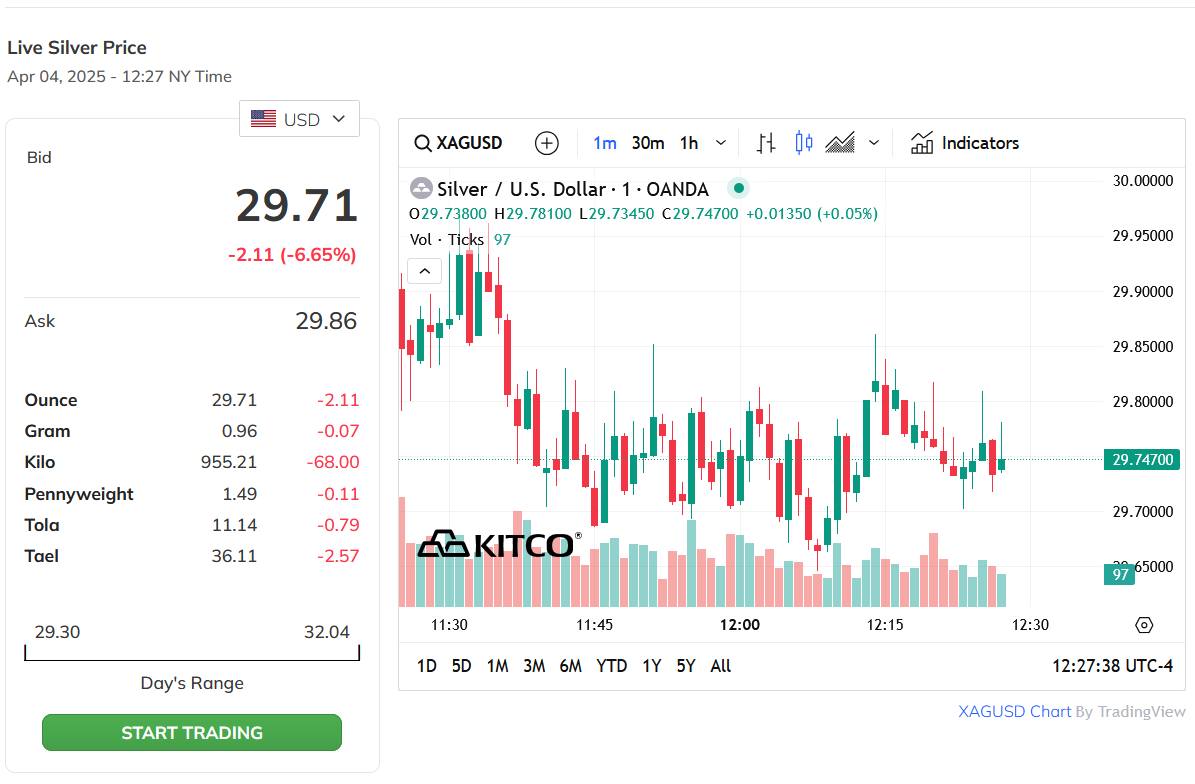The height and width of the screenshot is (784, 1195).
Task: Click the Day's Range bar
Action: [x=192, y=653]
